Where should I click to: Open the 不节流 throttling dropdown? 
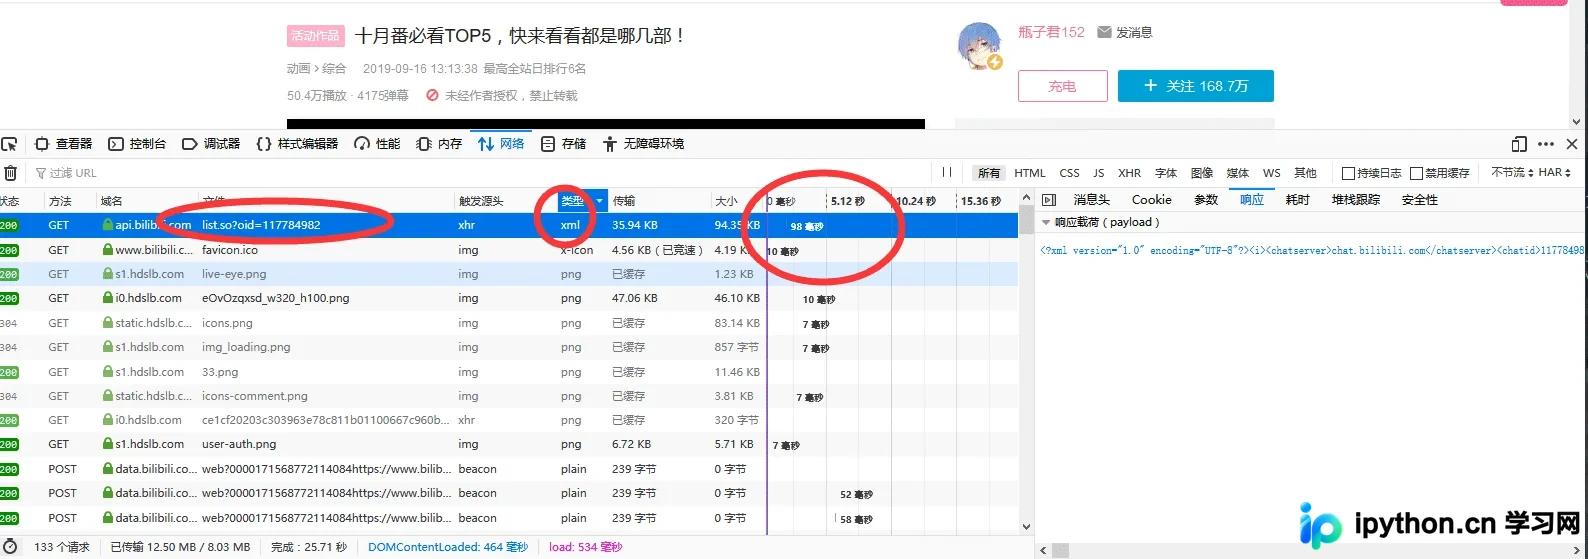tap(1512, 172)
